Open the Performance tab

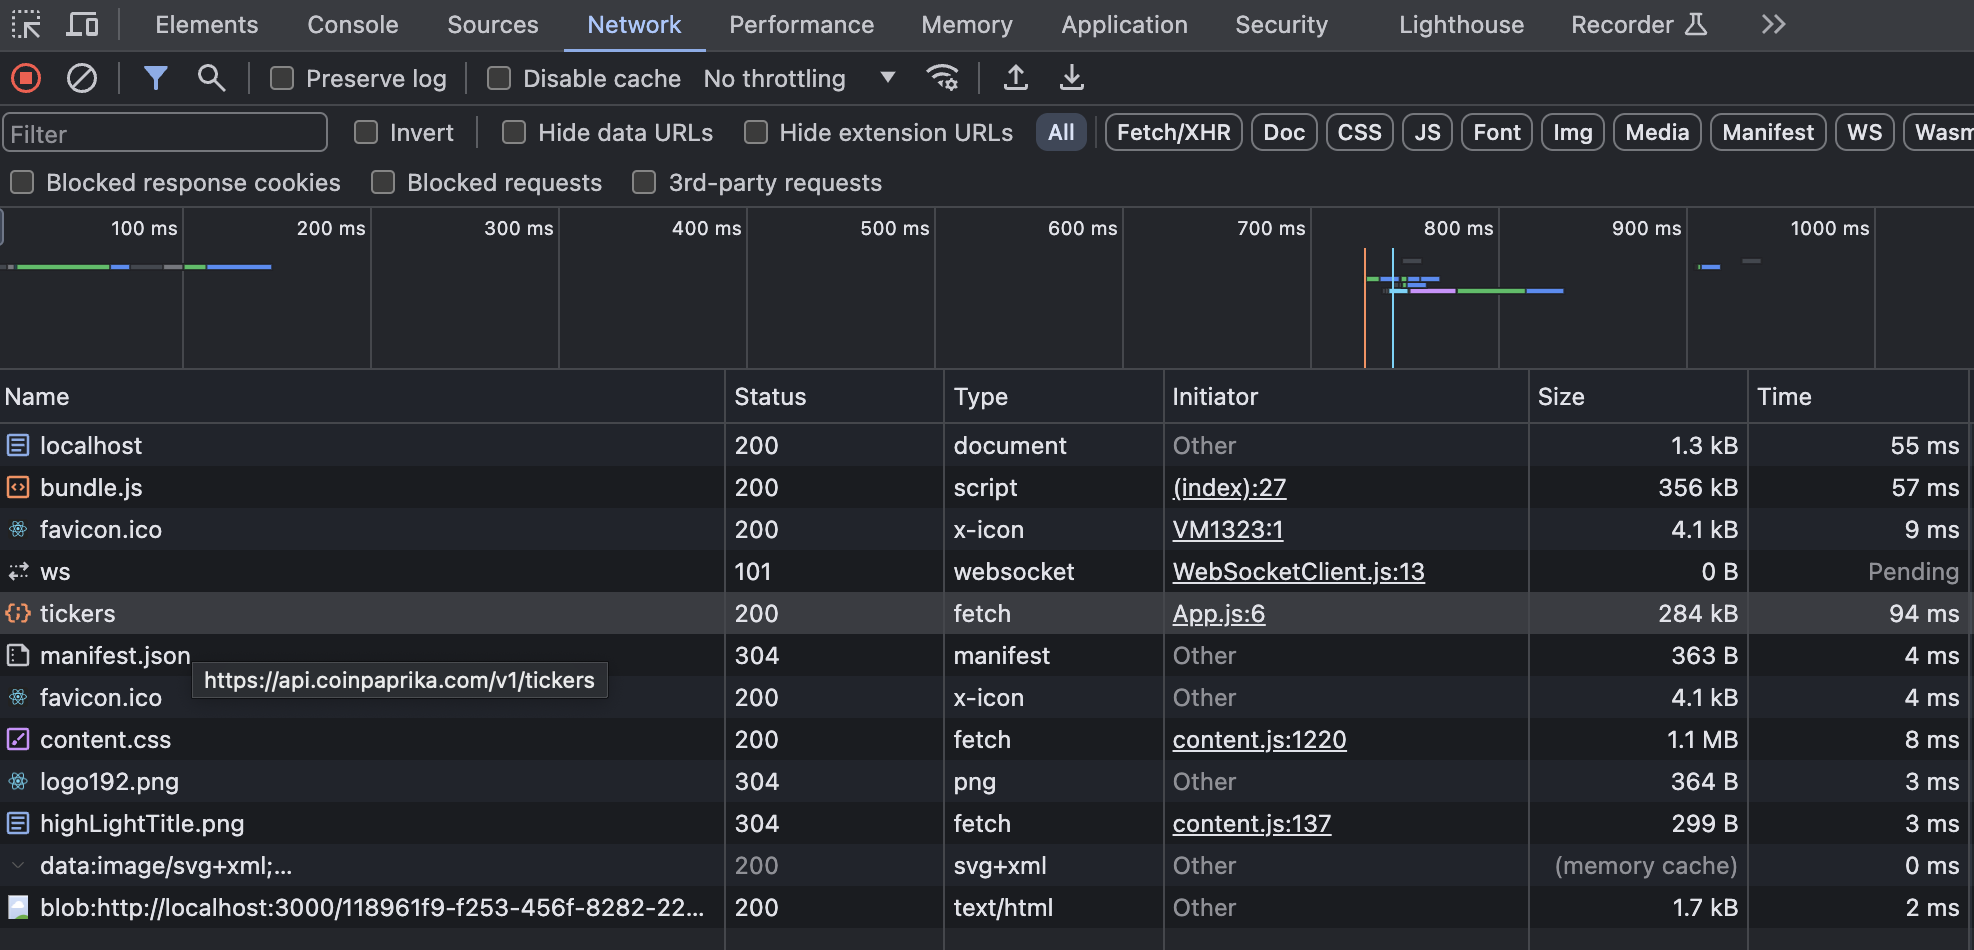[x=802, y=25]
